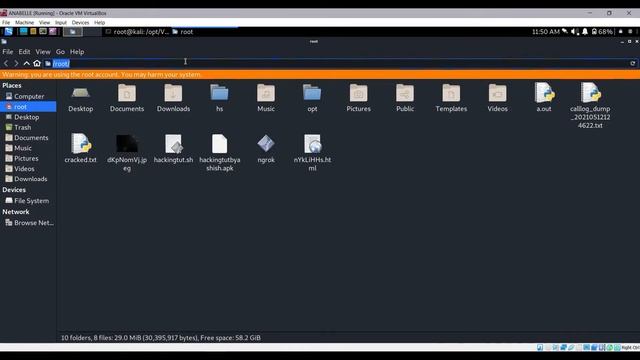Click the battery 68% indicator

(x=602, y=31)
